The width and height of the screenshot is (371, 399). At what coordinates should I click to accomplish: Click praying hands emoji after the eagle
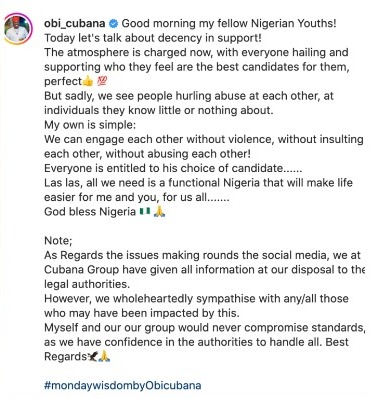coord(105,357)
